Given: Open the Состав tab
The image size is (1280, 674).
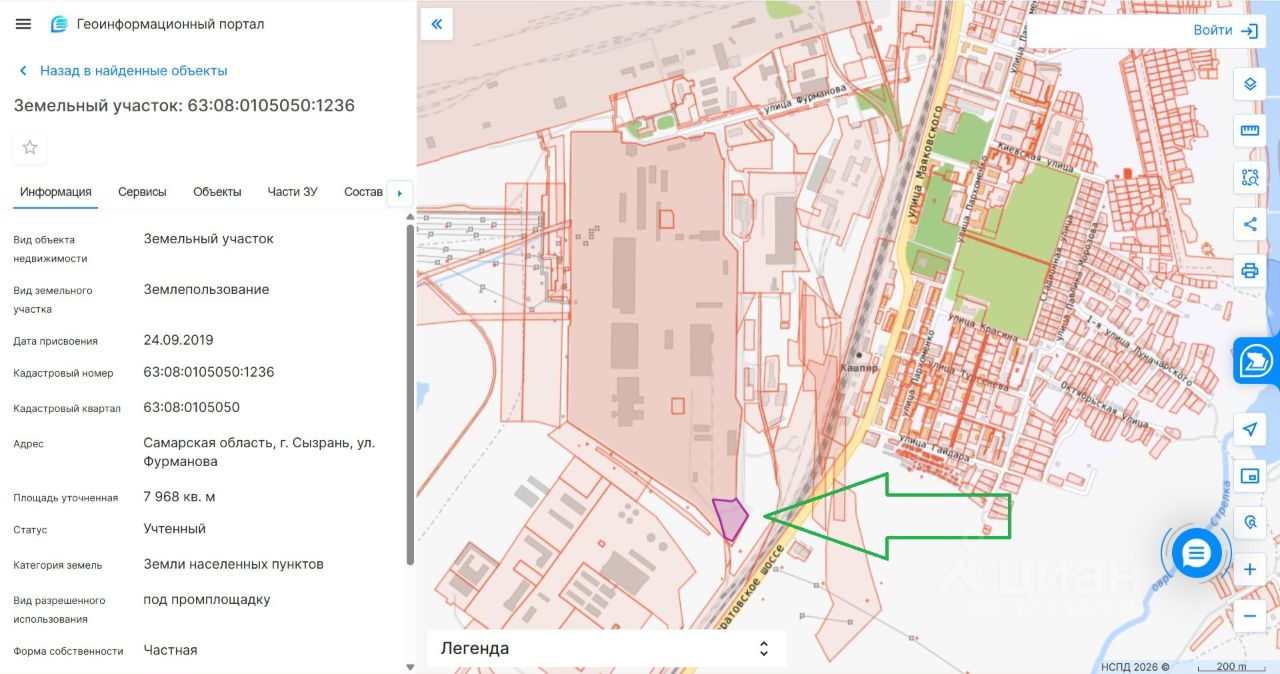Looking at the screenshot, I should 363,192.
